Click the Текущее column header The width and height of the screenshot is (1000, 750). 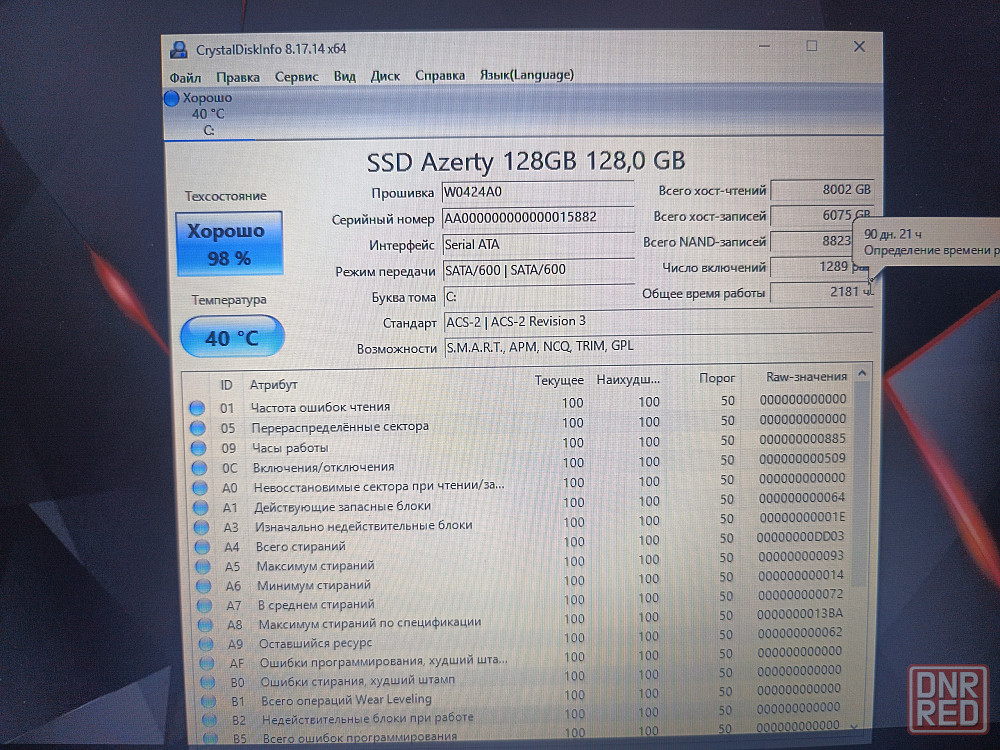[559, 381]
